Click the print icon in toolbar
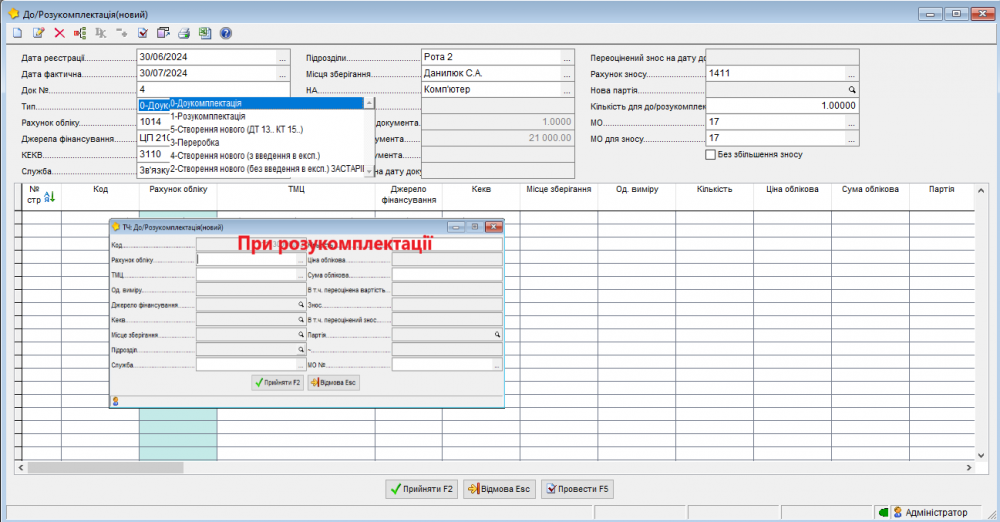1000x522 pixels. pyautogui.click(x=184, y=33)
